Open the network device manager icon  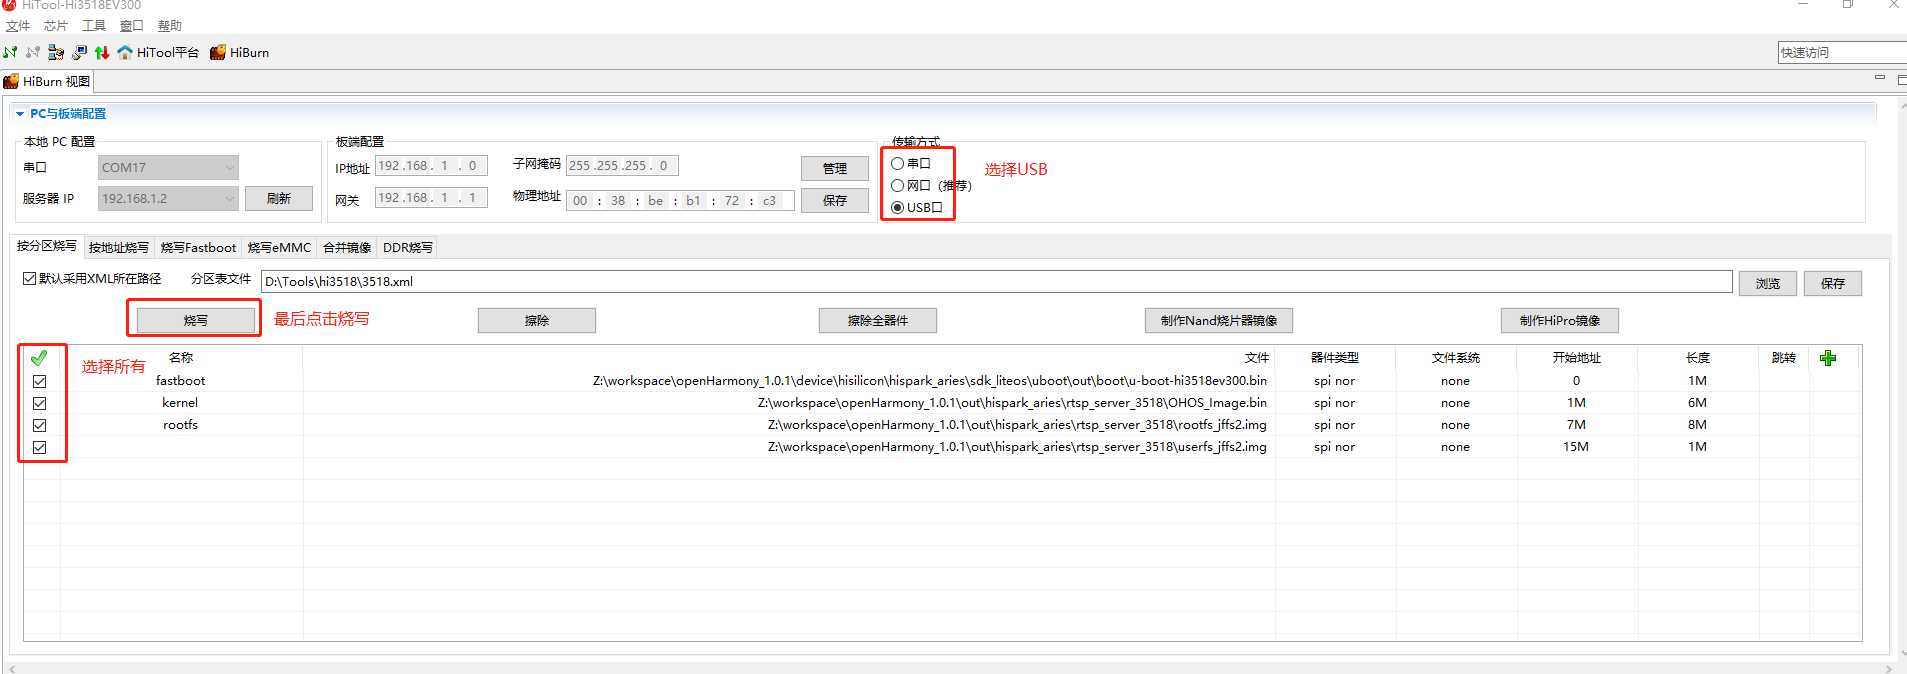click(56, 52)
